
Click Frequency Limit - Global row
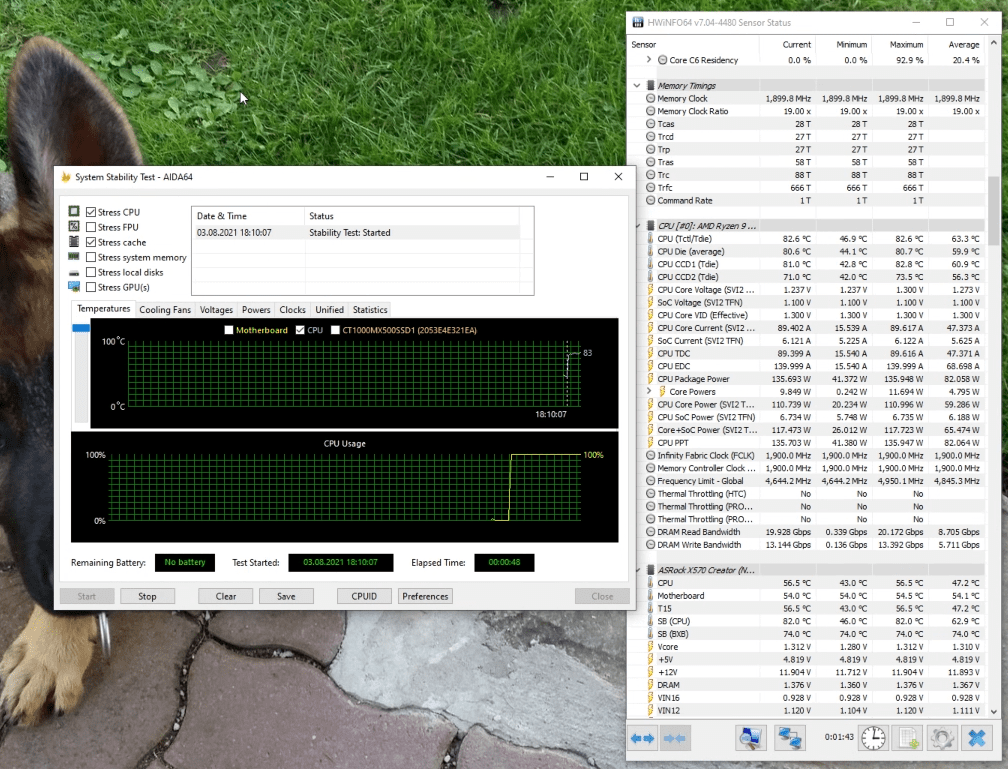[x=813, y=481]
